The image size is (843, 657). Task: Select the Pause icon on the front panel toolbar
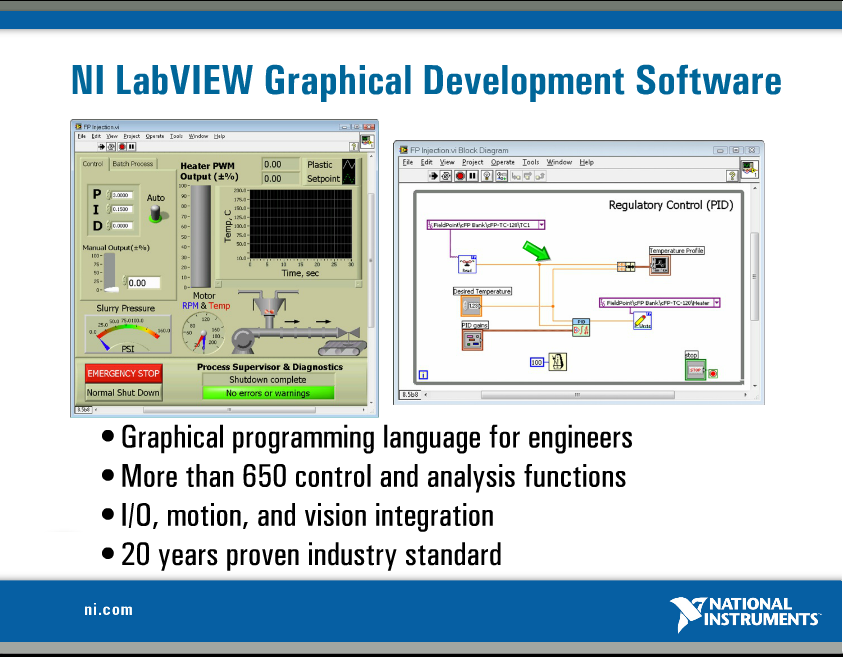(x=130, y=145)
